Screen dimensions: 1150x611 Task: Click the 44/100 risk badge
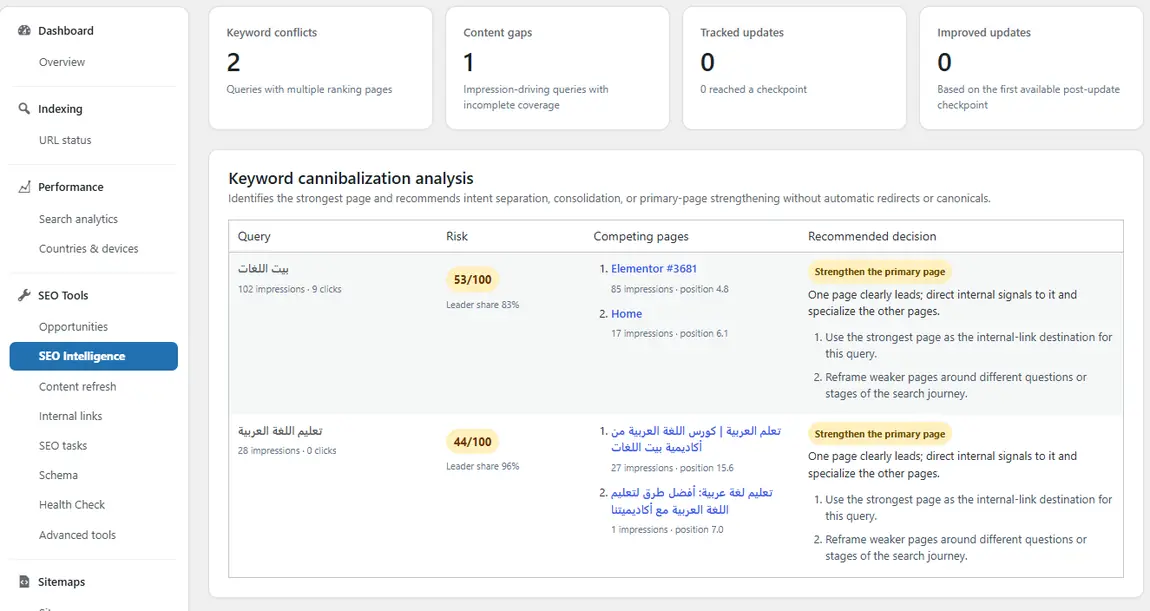pyautogui.click(x=472, y=442)
